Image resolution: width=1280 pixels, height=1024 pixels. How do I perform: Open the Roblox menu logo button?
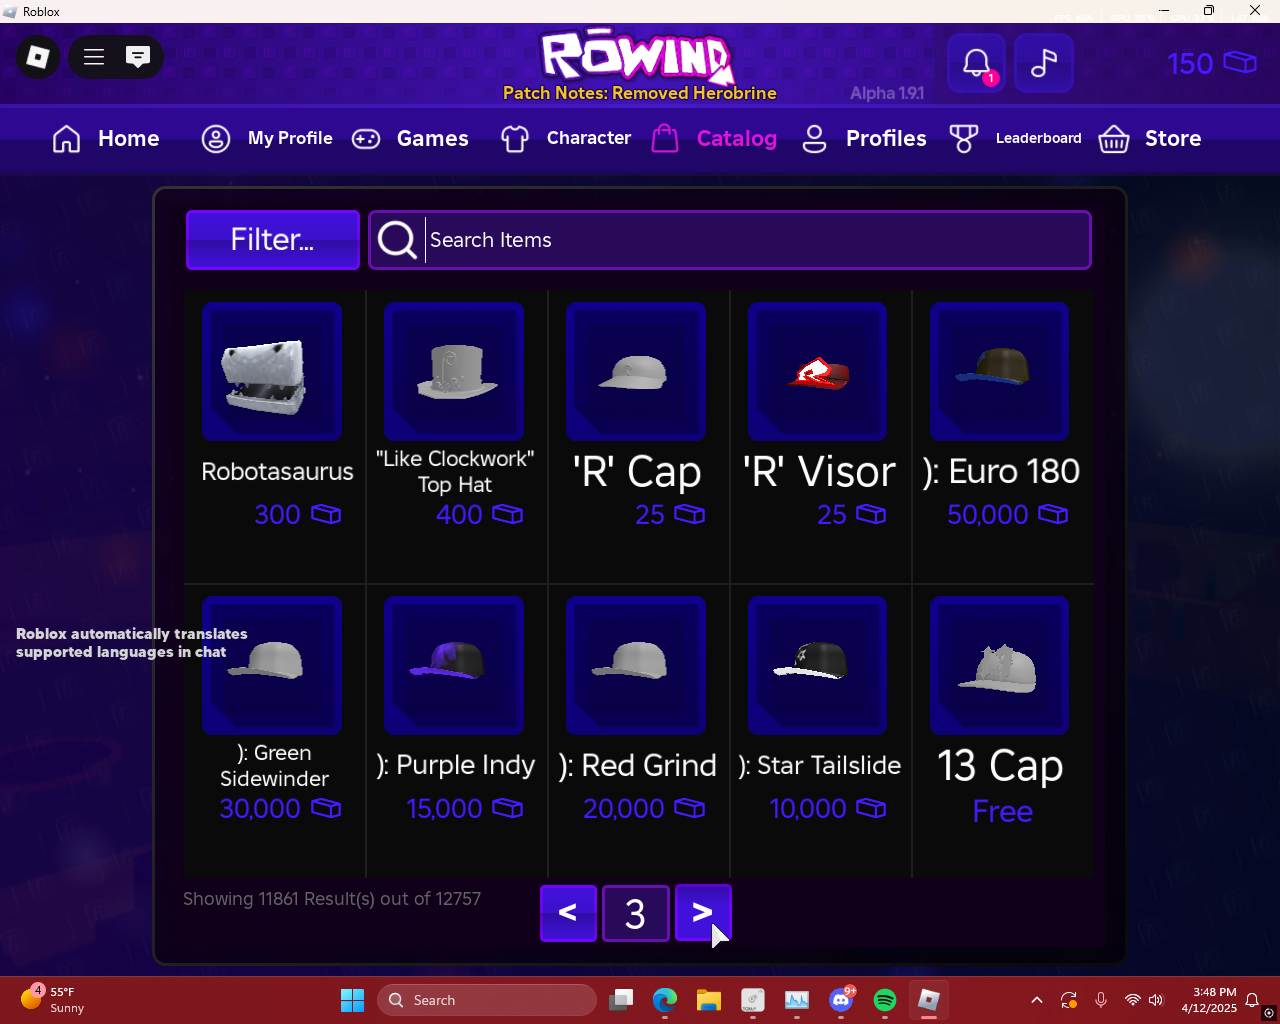tap(38, 57)
